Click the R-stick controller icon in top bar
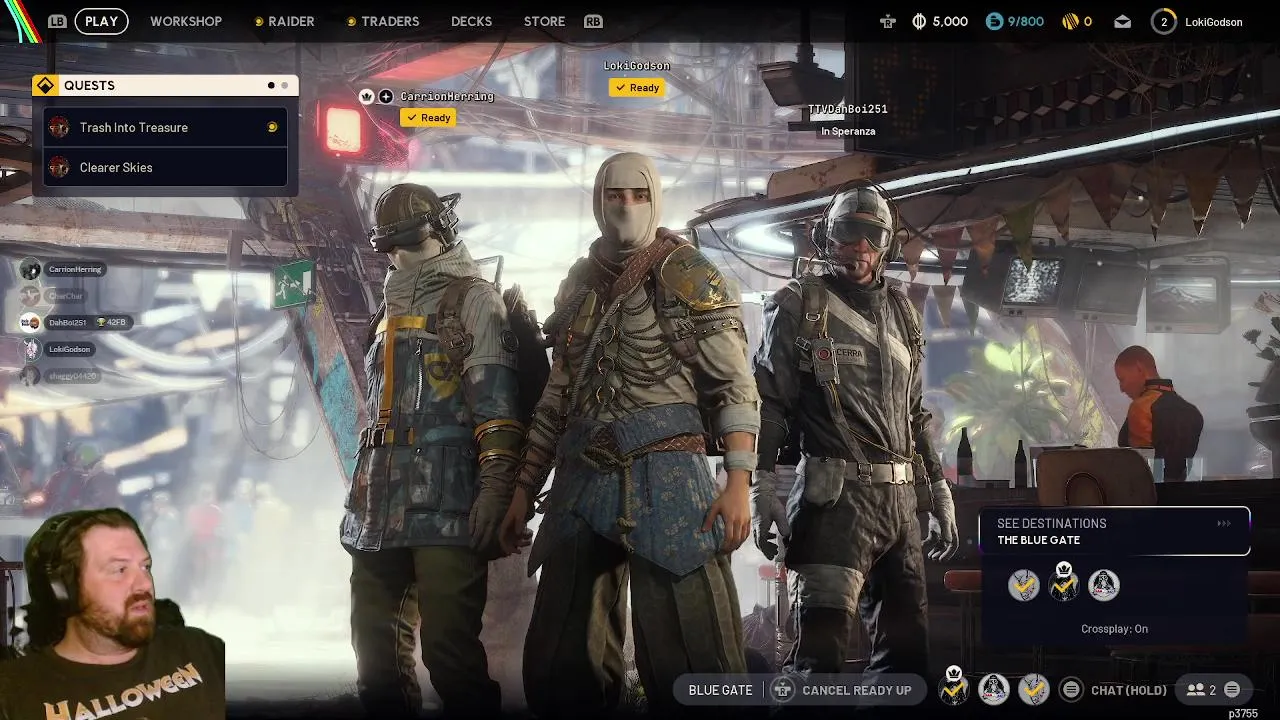Image resolution: width=1280 pixels, height=720 pixels. tap(888, 21)
